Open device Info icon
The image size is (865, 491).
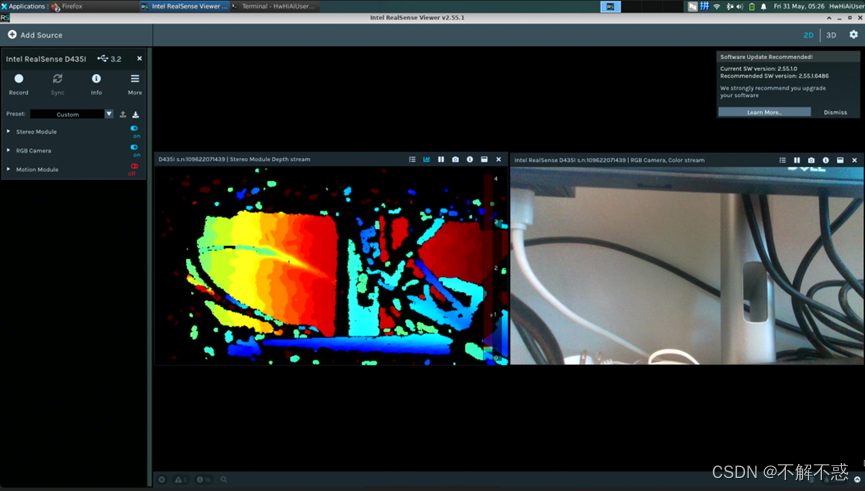coord(96,79)
